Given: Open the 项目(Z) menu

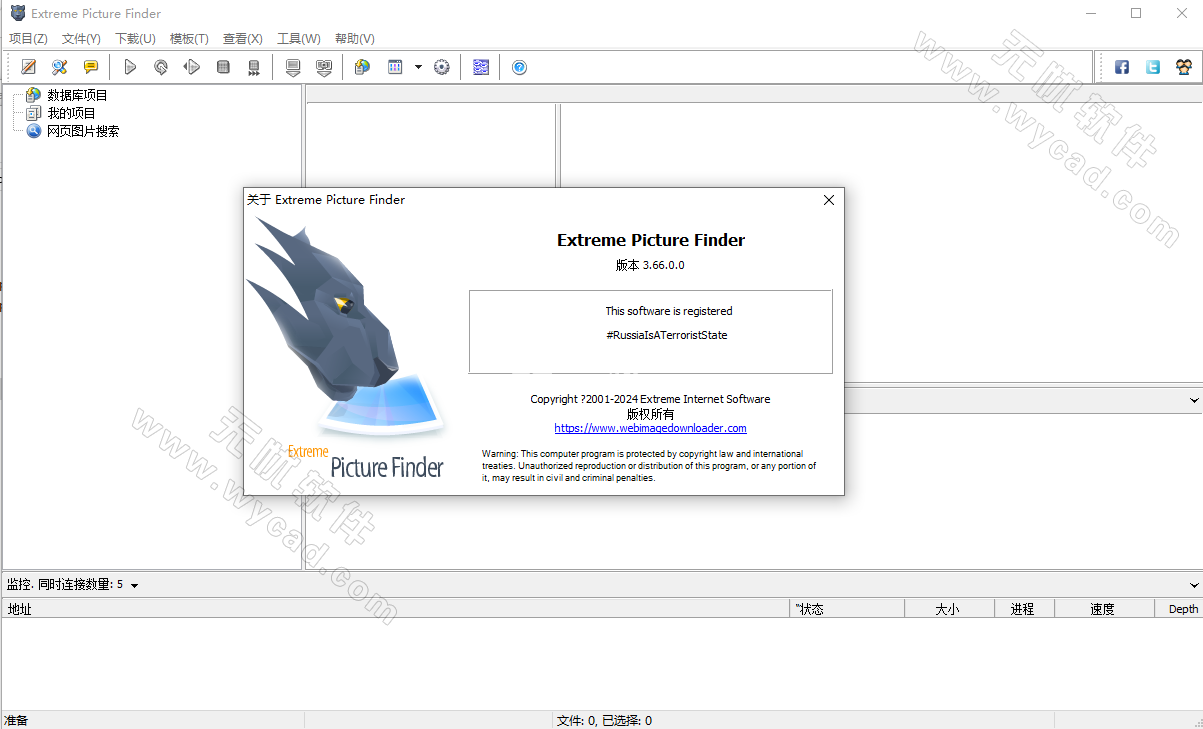Looking at the screenshot, I should coord(28,38).
